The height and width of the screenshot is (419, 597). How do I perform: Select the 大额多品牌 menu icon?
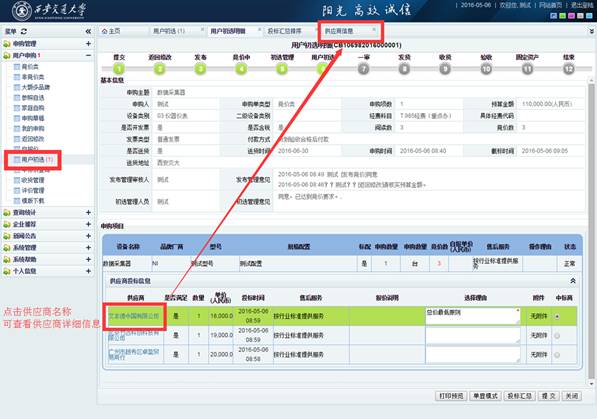17,87
